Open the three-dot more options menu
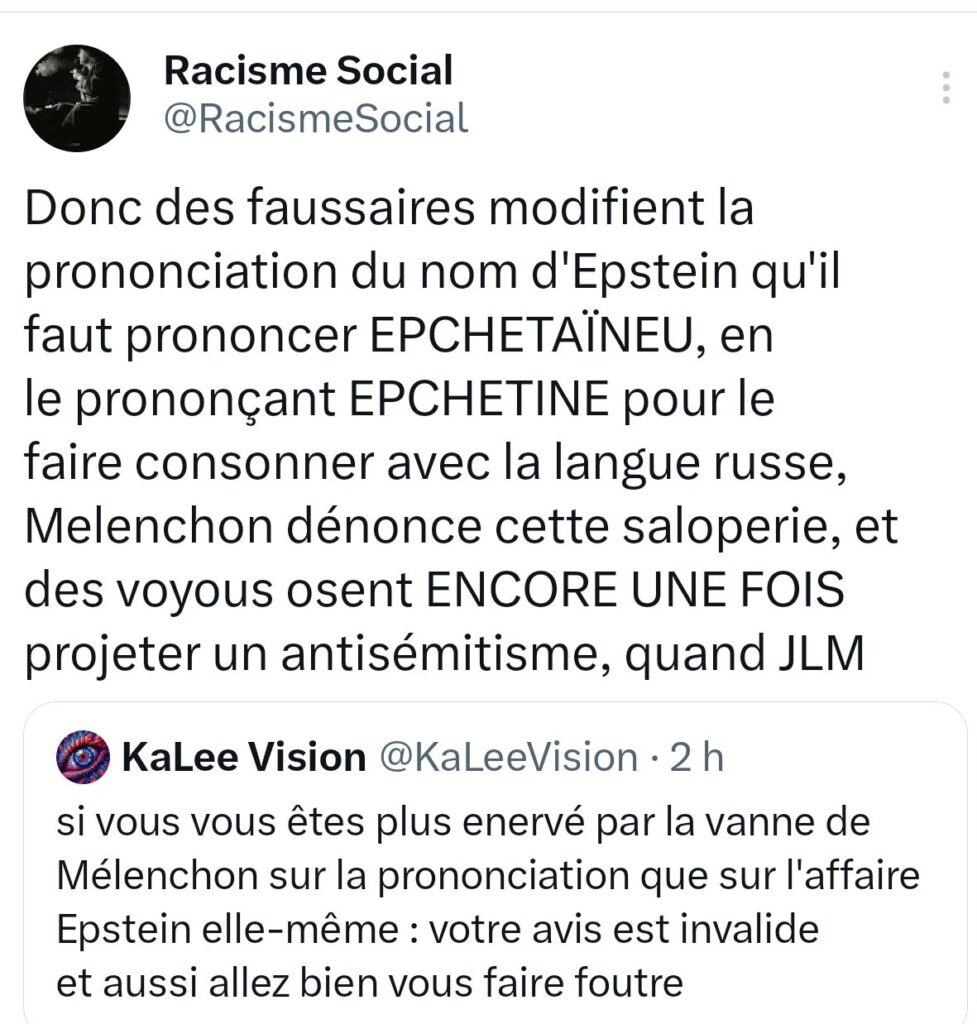 (946, 88)
